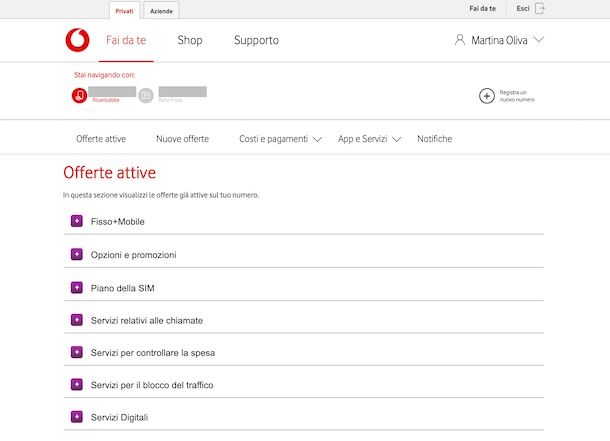Click the blurred Ricaricabile phone number
This screenshot has width=610, height=441.
coord(112,92)
